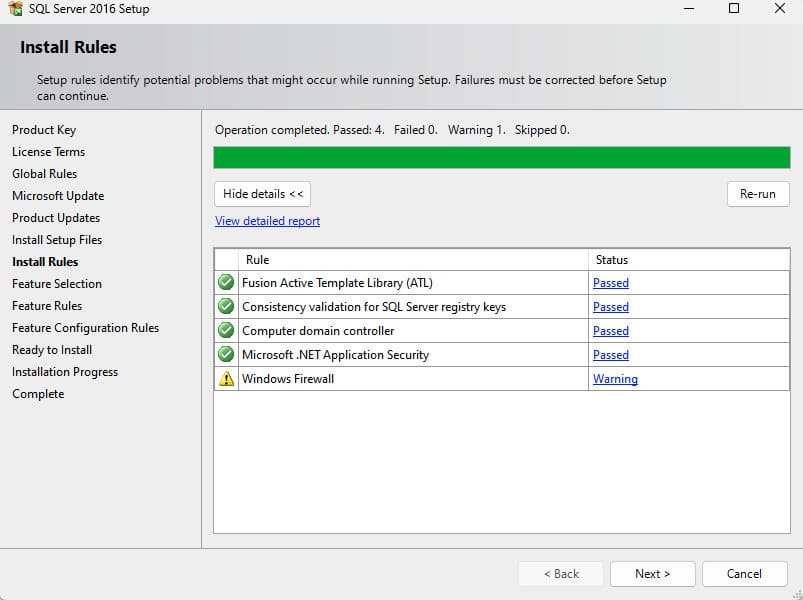Go to Global Rules step in sidebar
Viewport: 803px width, 600px height.
pyautogui.click(x=44, y=174)
